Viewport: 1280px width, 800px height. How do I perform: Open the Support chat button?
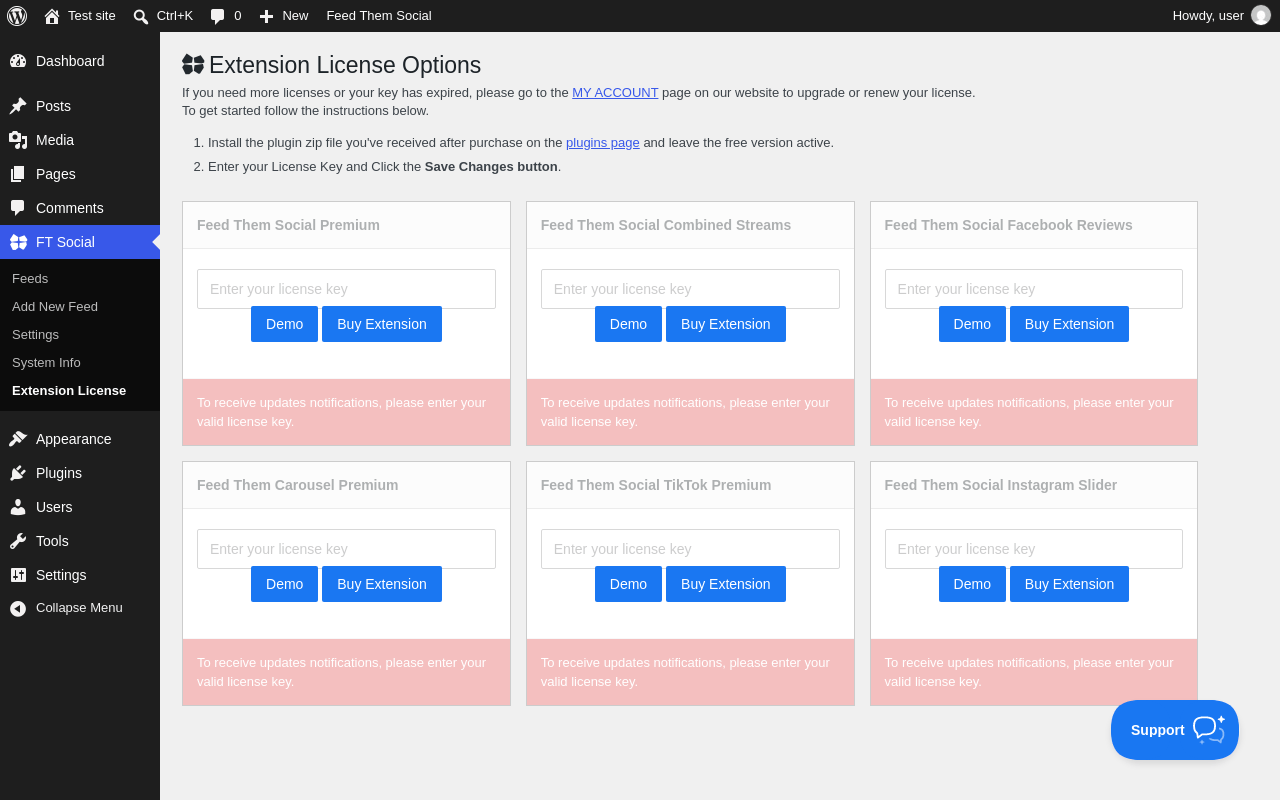[x=1175, y=730]
